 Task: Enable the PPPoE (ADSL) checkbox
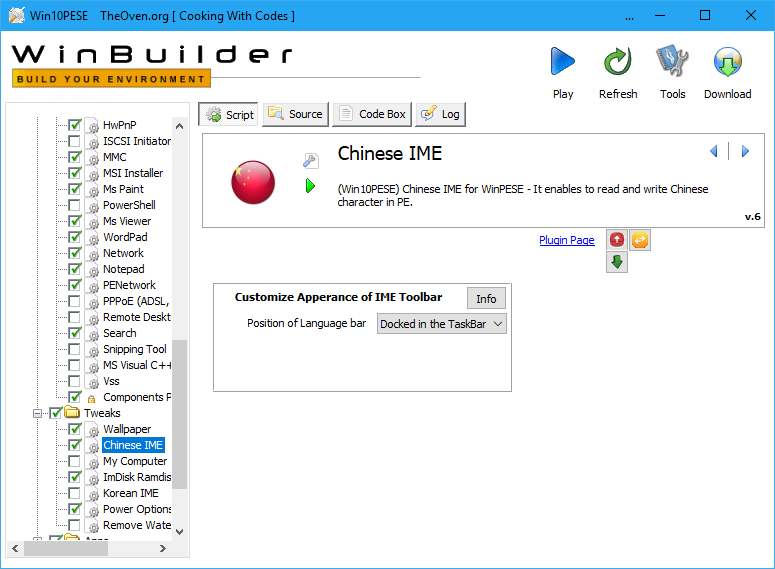pyautogui.click(x=74, y=301)
